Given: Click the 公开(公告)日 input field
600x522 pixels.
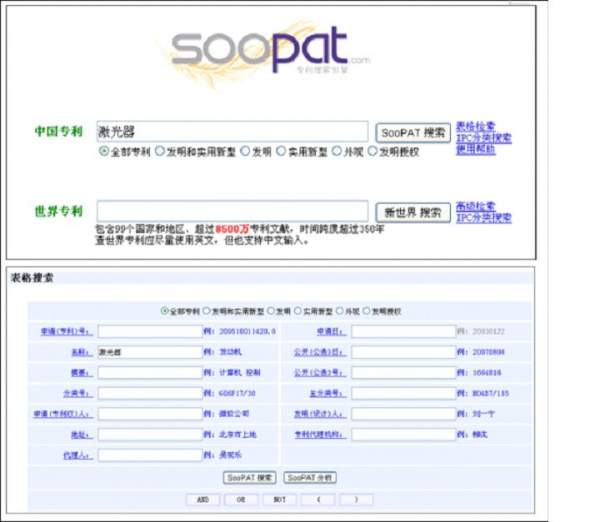Looking at the screenshot, I should coord(404,352).
